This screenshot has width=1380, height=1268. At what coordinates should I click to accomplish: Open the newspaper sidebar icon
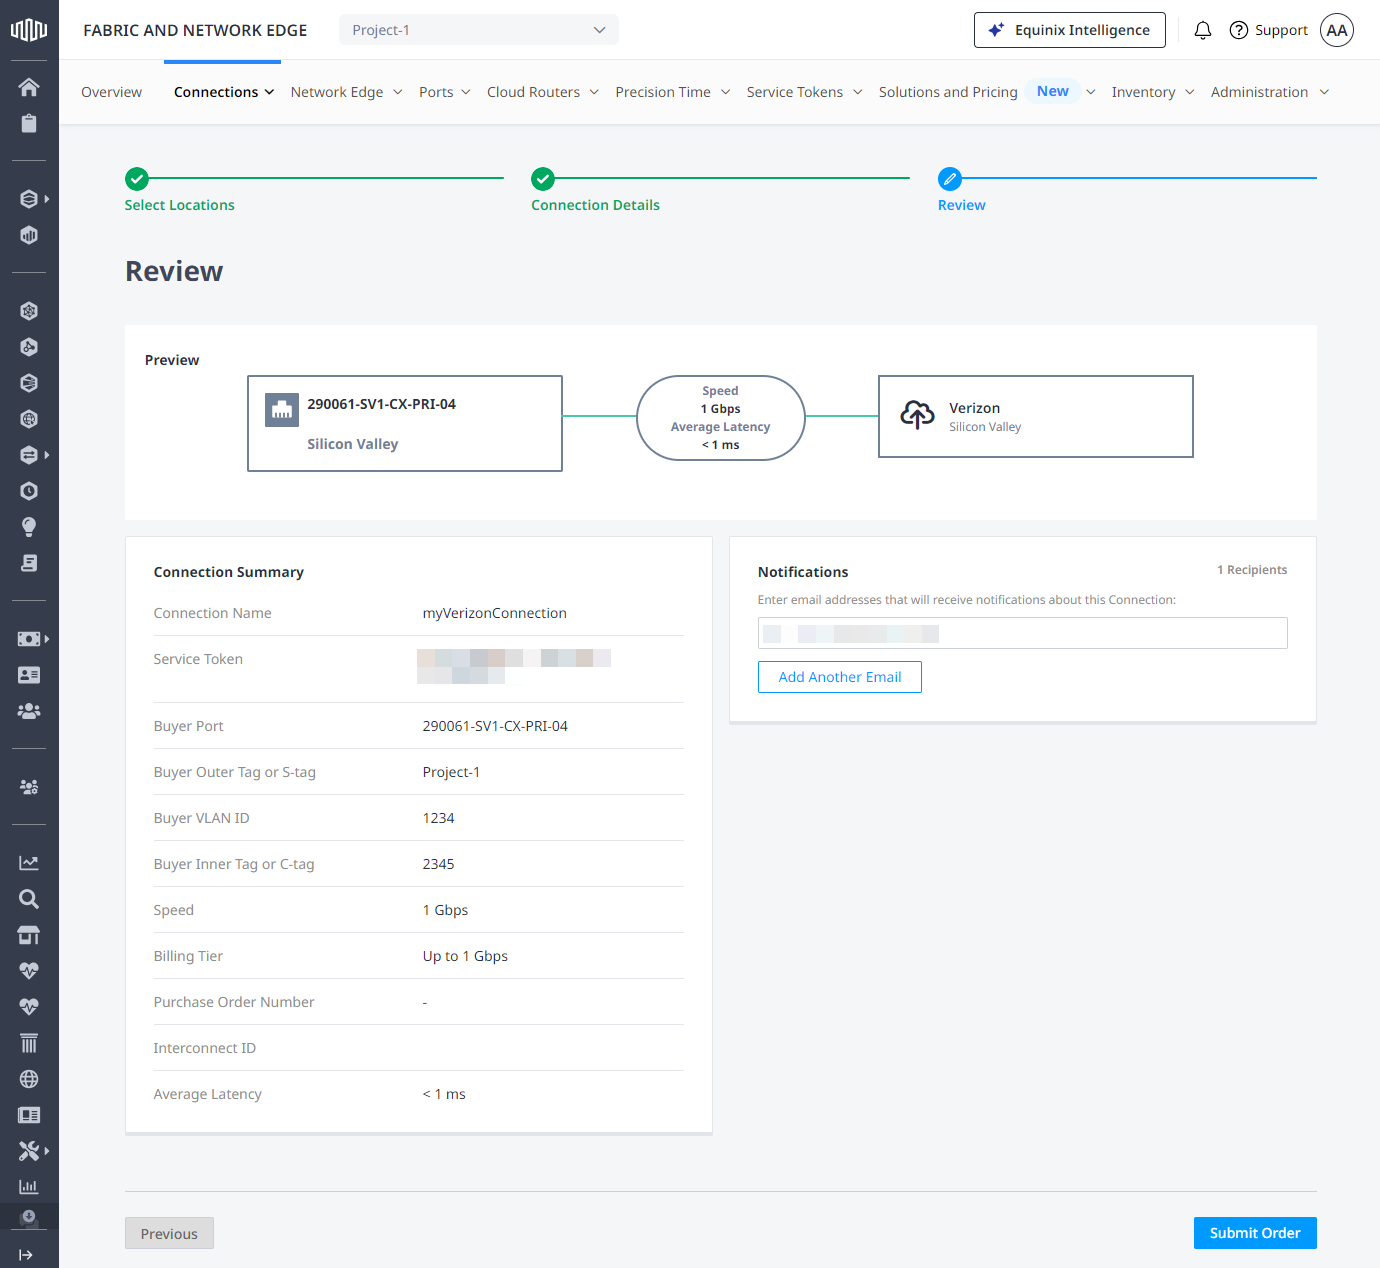(x=29, y=1115)
